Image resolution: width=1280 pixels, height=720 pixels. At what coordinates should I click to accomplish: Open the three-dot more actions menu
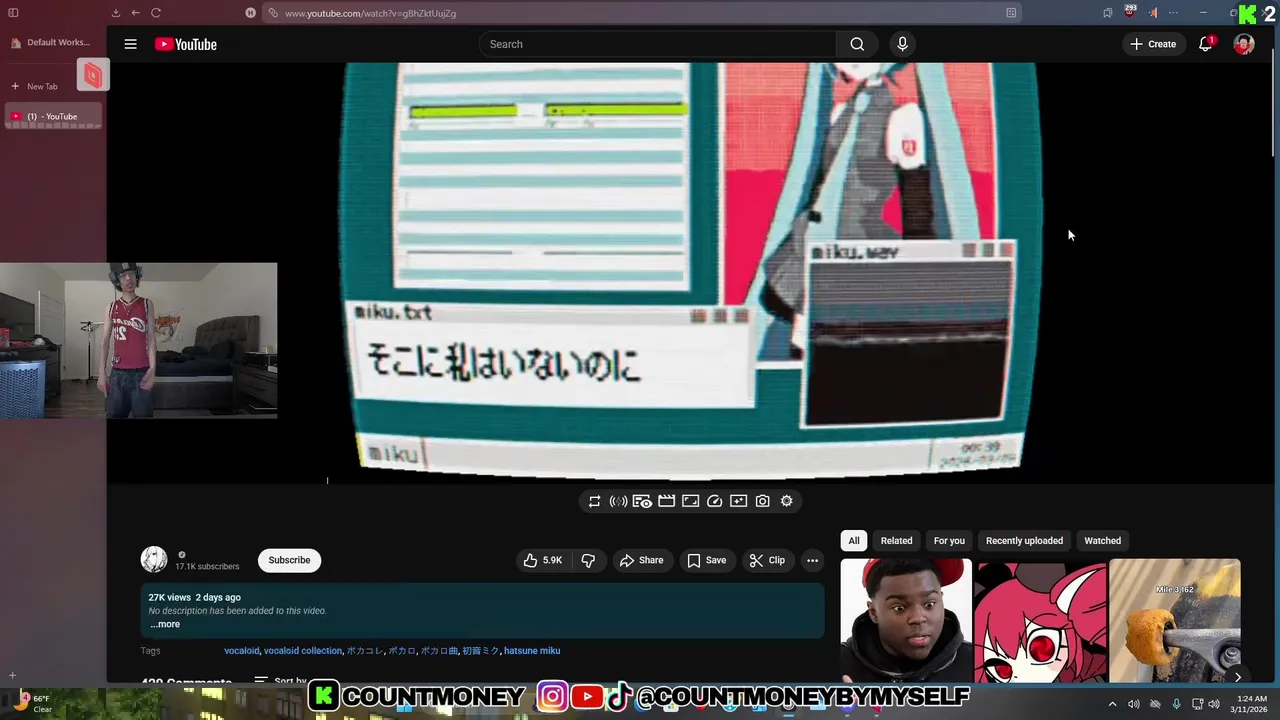click(812, 560)
